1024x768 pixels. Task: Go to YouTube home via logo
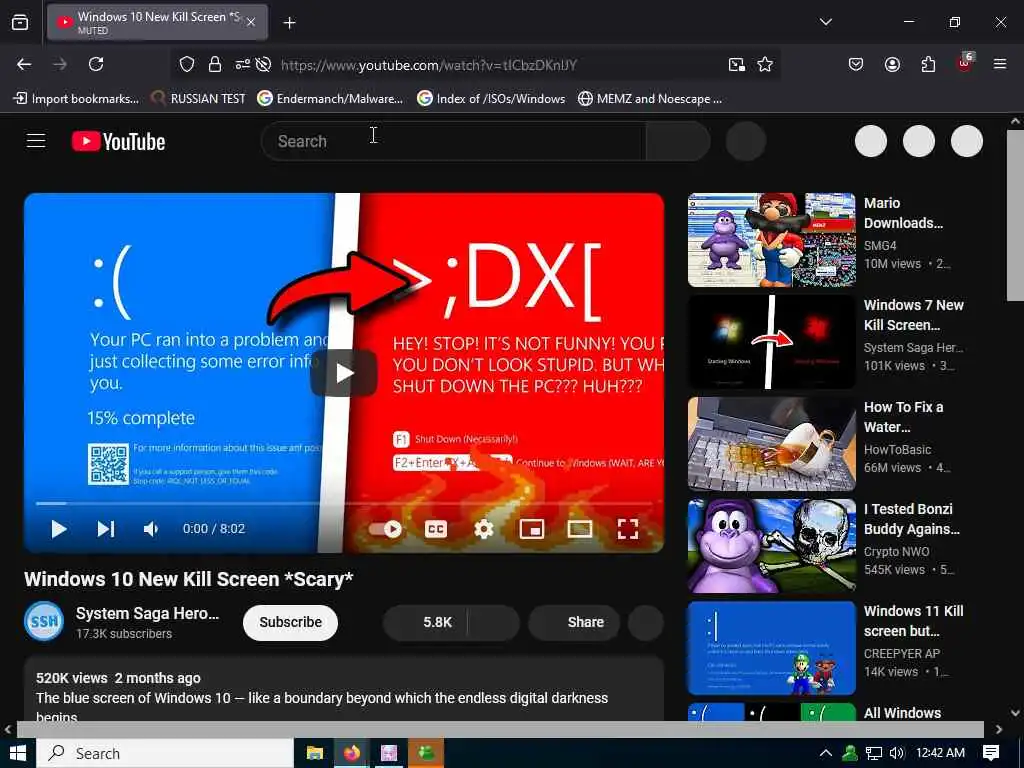click(119, 141)
